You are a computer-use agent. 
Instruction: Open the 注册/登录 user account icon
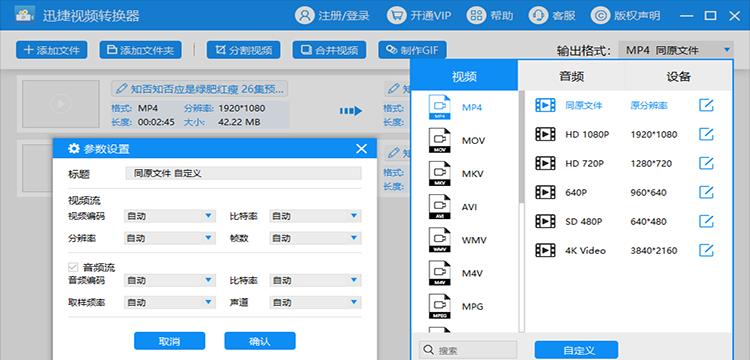click(304, 15)
